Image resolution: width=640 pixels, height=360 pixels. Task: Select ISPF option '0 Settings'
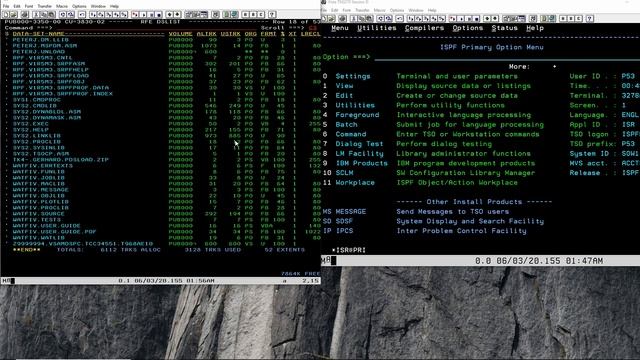point(347,76)
